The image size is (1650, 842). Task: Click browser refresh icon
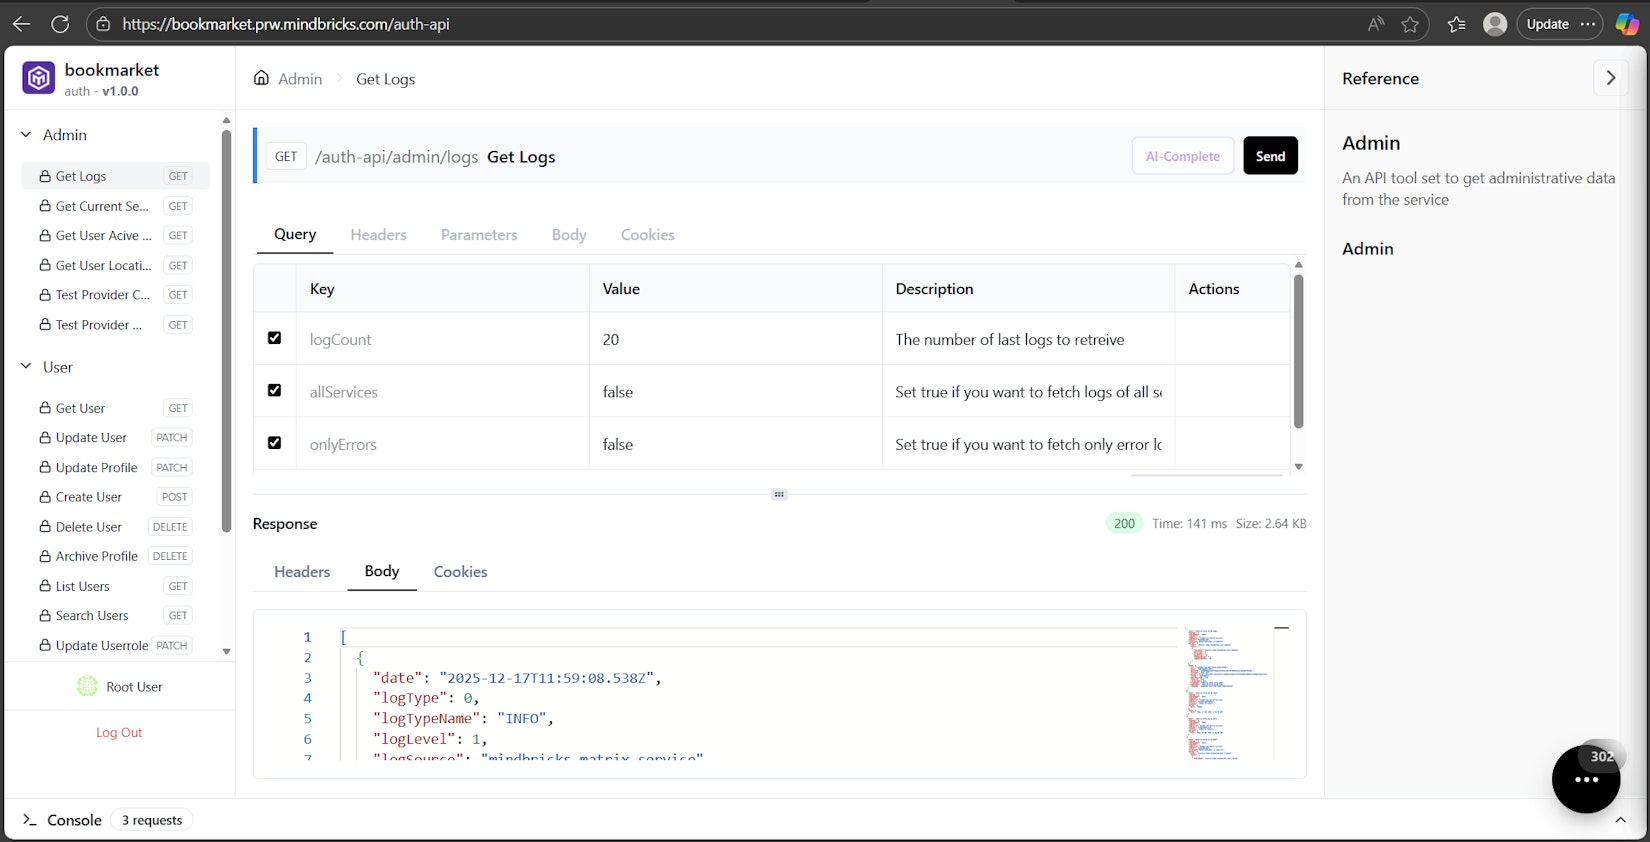[x=60, y=24]
